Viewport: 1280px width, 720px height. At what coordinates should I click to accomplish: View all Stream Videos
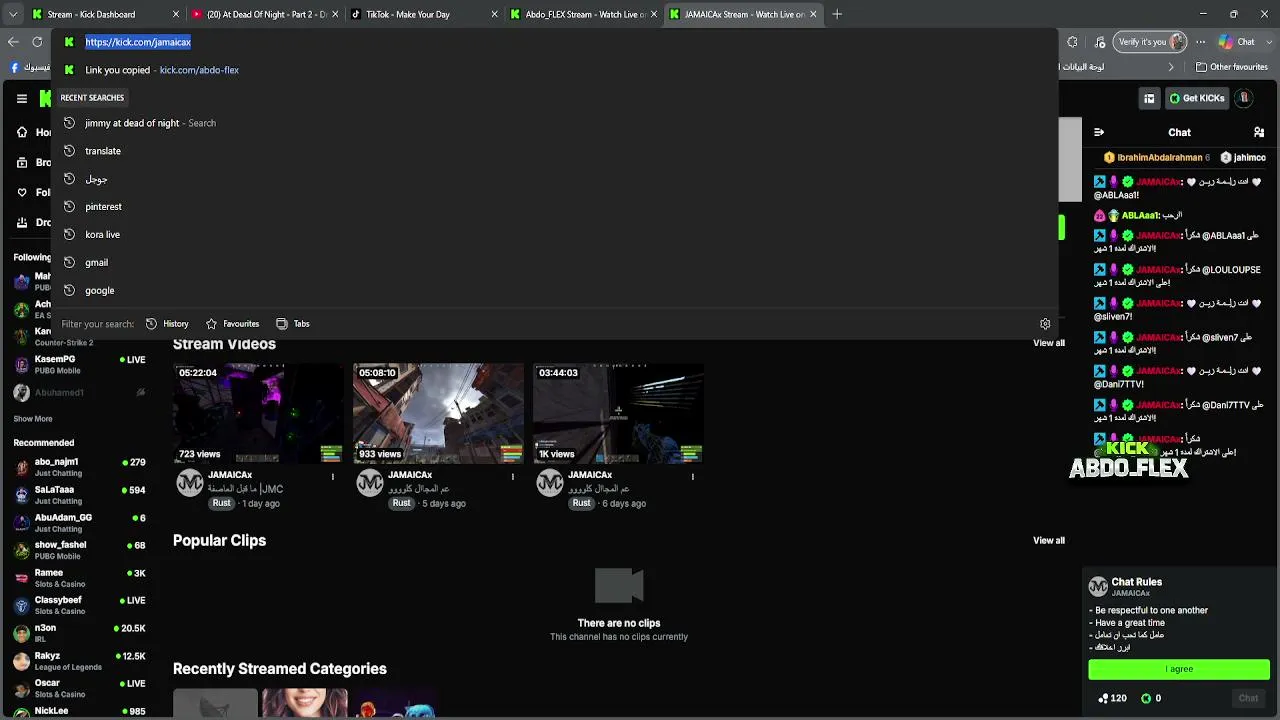[x=1049, y=343]
